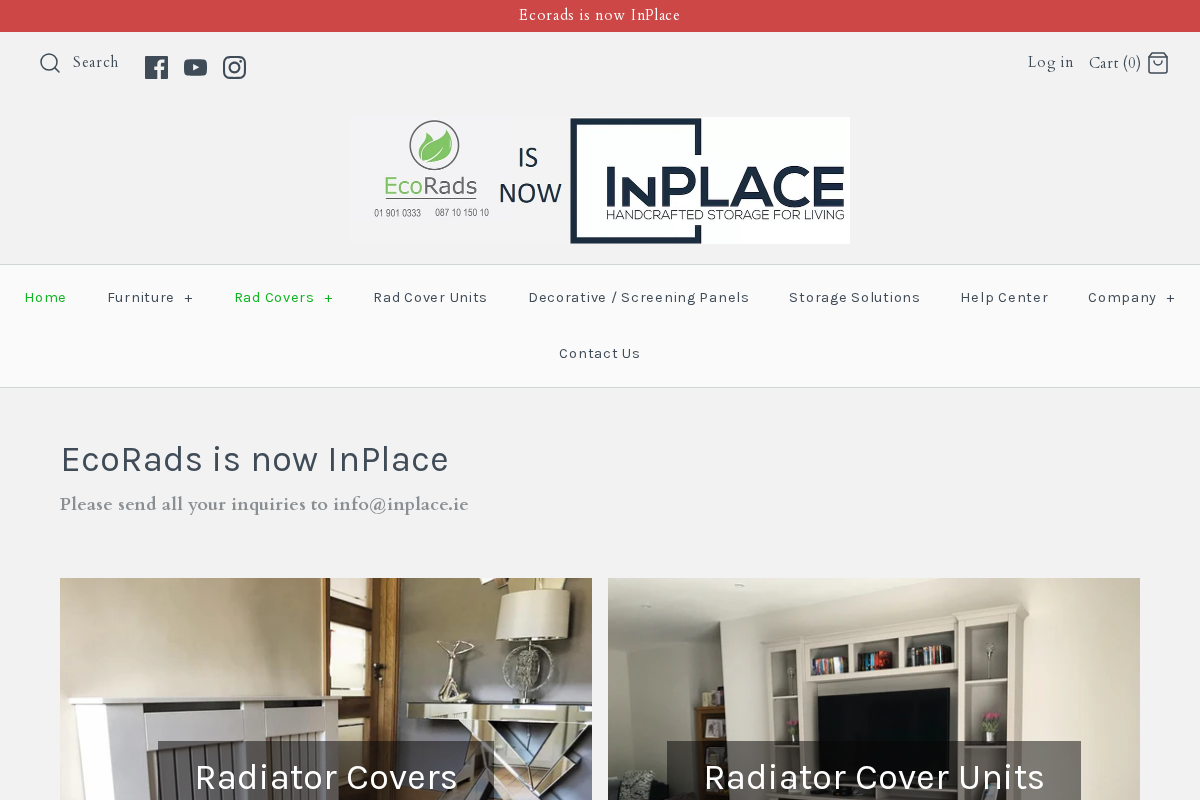This screenshot has height=800, width=1200.
Task: Open the Storage Solutions menu item
Action: click(x=854, y=297)
